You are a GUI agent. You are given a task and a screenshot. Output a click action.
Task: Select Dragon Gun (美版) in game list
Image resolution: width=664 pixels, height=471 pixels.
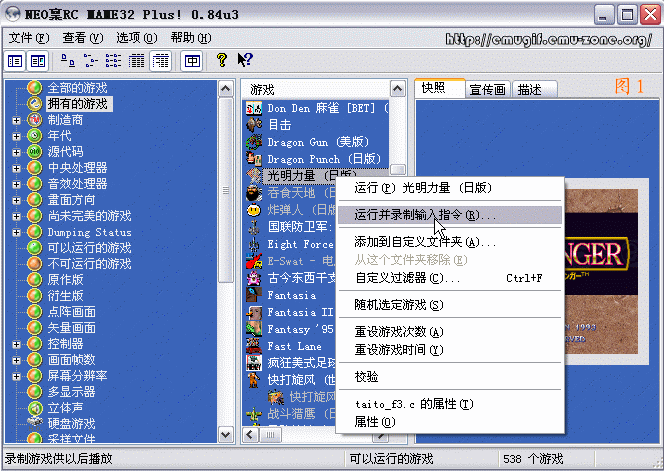pyautogui.click(x=318, y=142)
